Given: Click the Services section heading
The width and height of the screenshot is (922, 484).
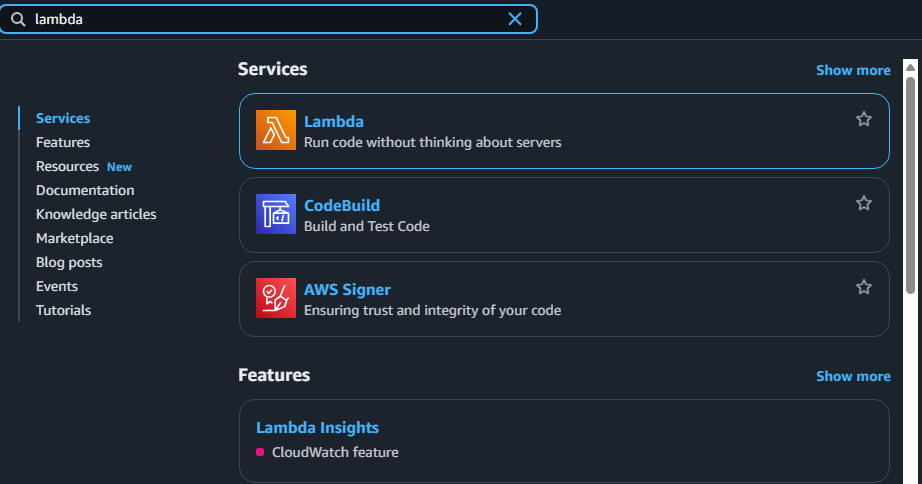Looking at the screenshot, I should tap(273, 69).
